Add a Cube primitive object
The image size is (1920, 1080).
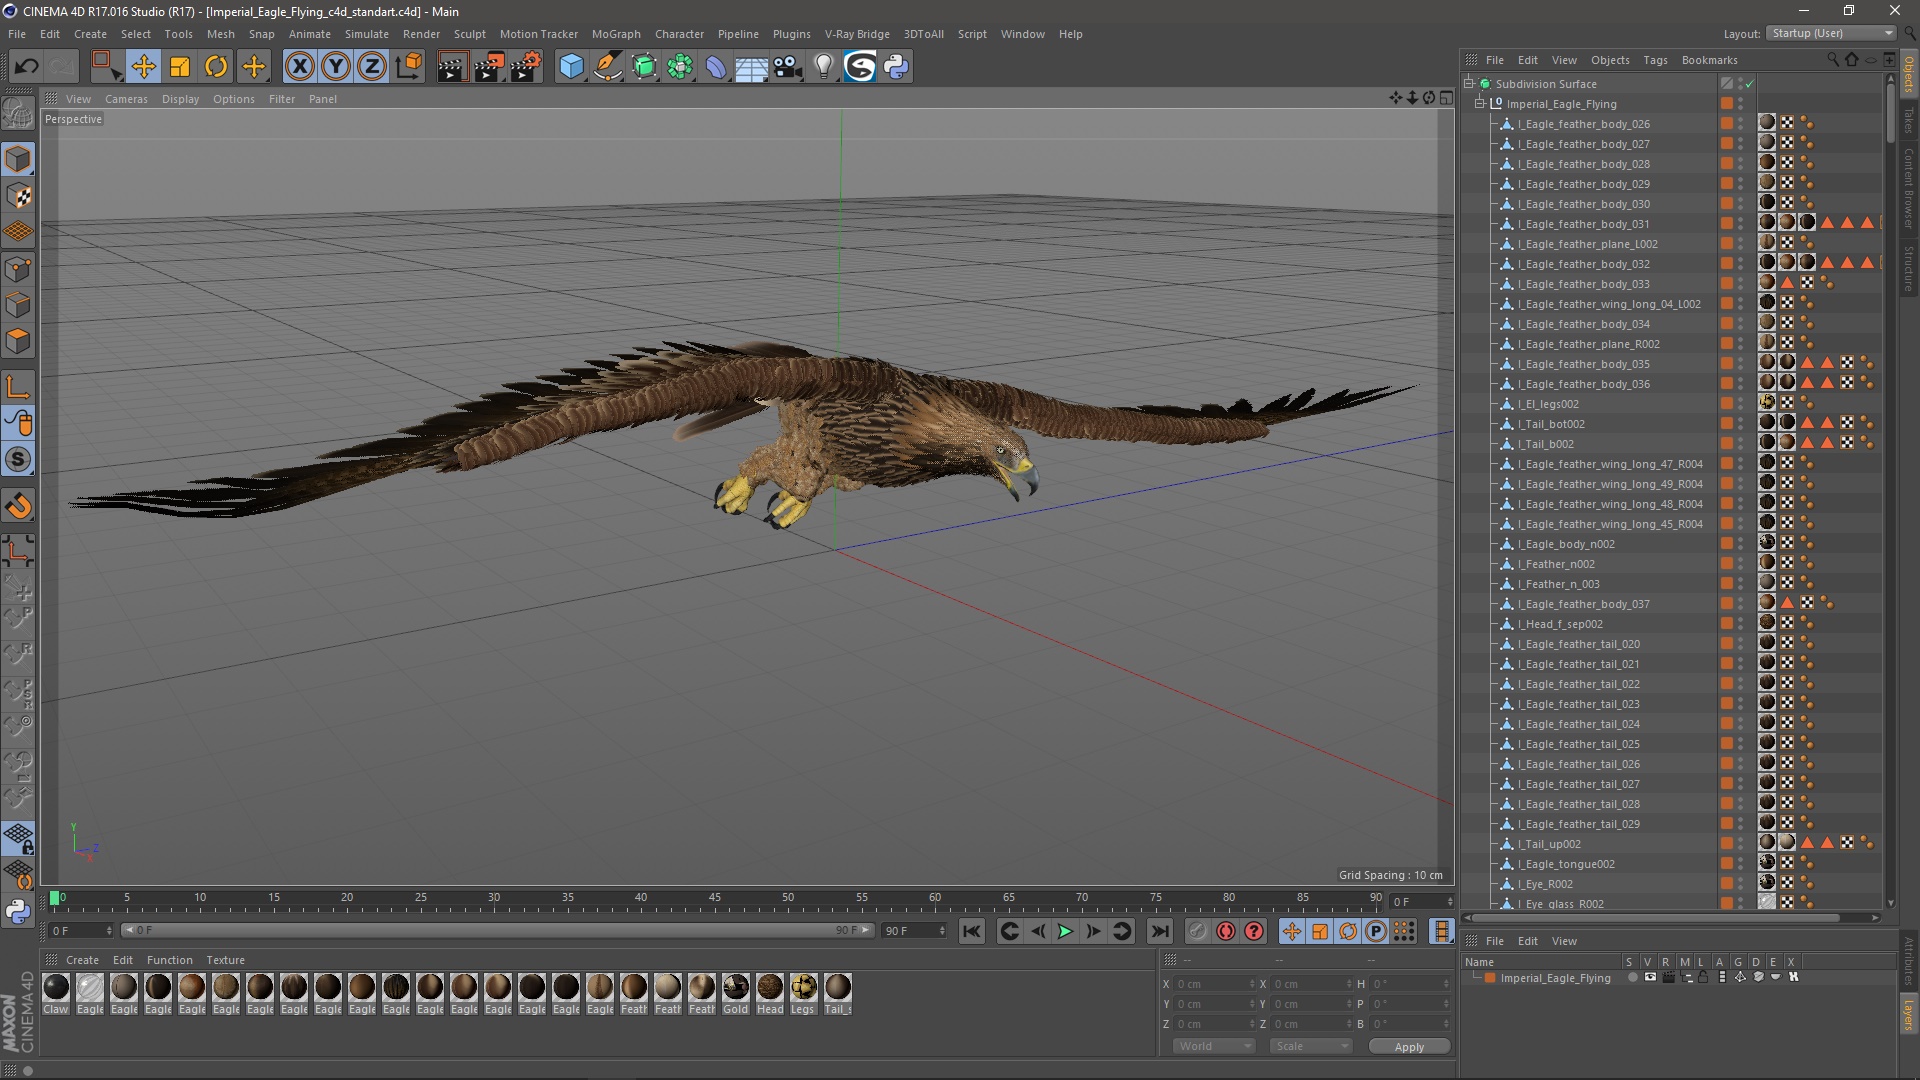tap(571, 67)
